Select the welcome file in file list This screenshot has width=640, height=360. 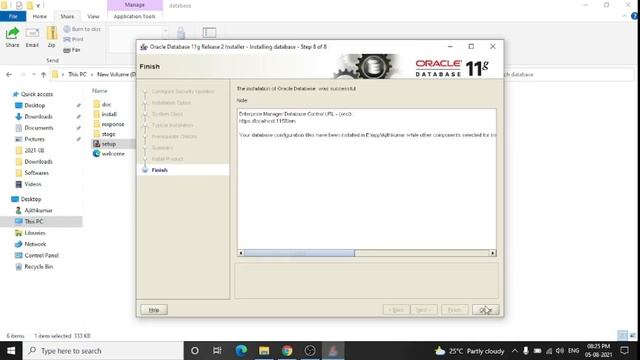(x=113, y=153)
